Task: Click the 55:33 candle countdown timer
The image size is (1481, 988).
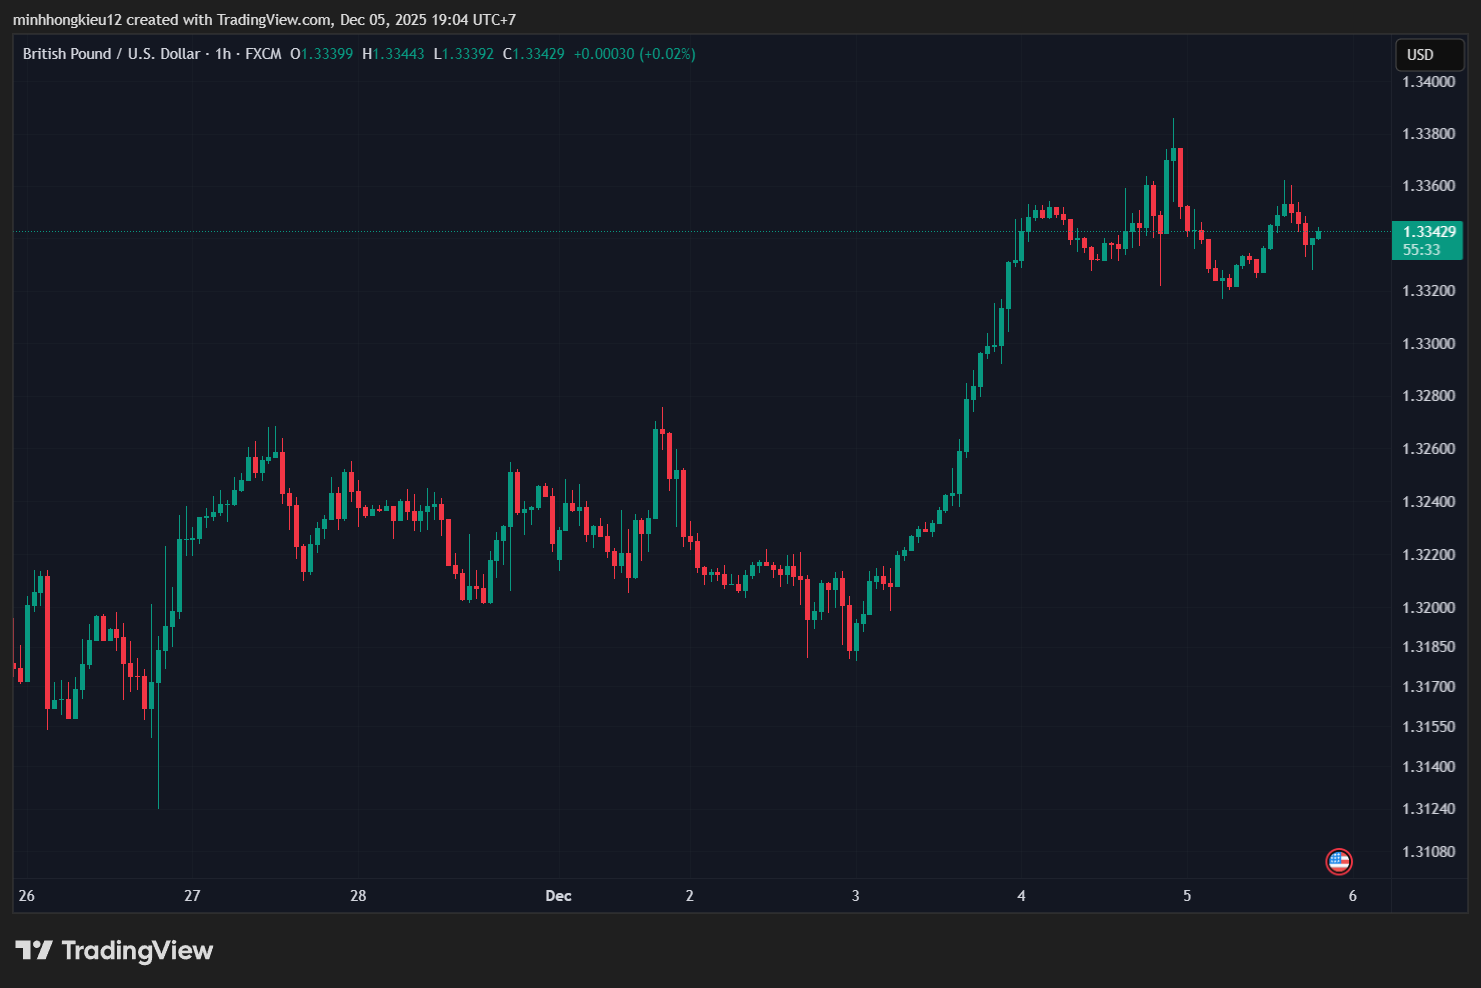Action: tap(1421, 250)
